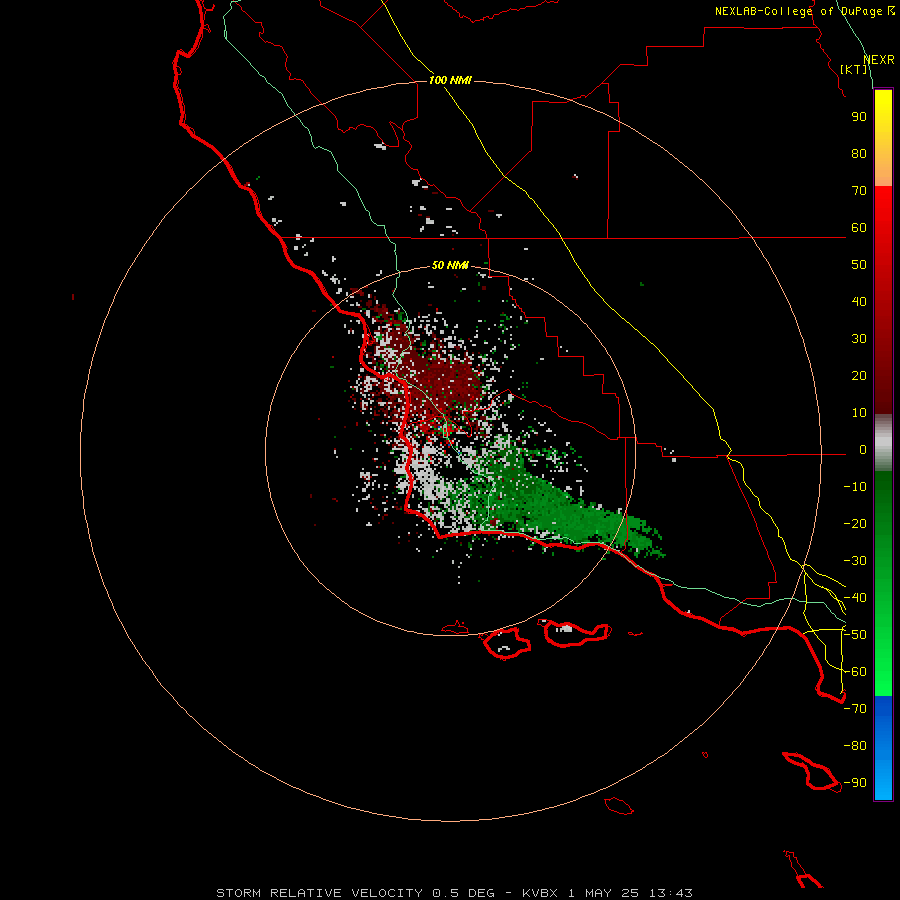Click the -70 value on velocity scale
The image size is (900, 900).
tap(855, 709)
